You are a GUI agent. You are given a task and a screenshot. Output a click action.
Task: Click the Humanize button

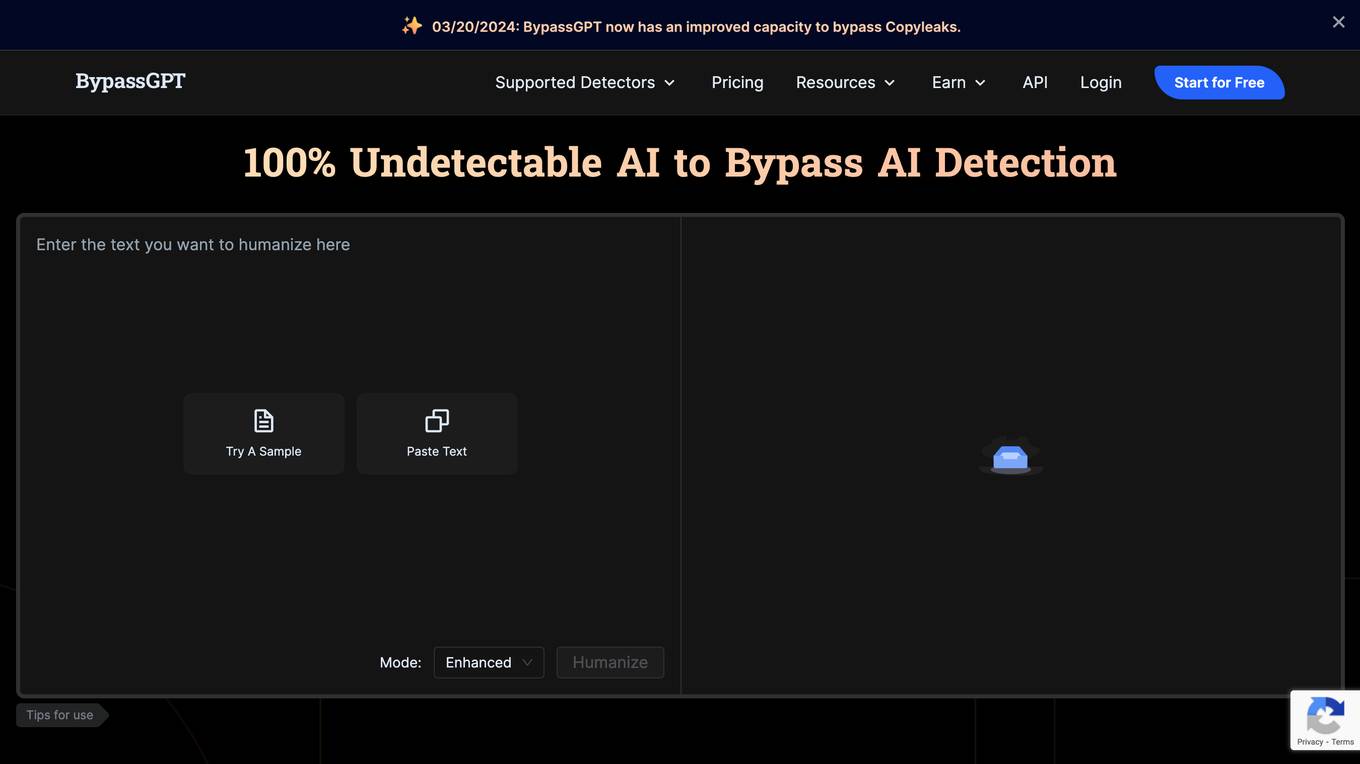610,662
